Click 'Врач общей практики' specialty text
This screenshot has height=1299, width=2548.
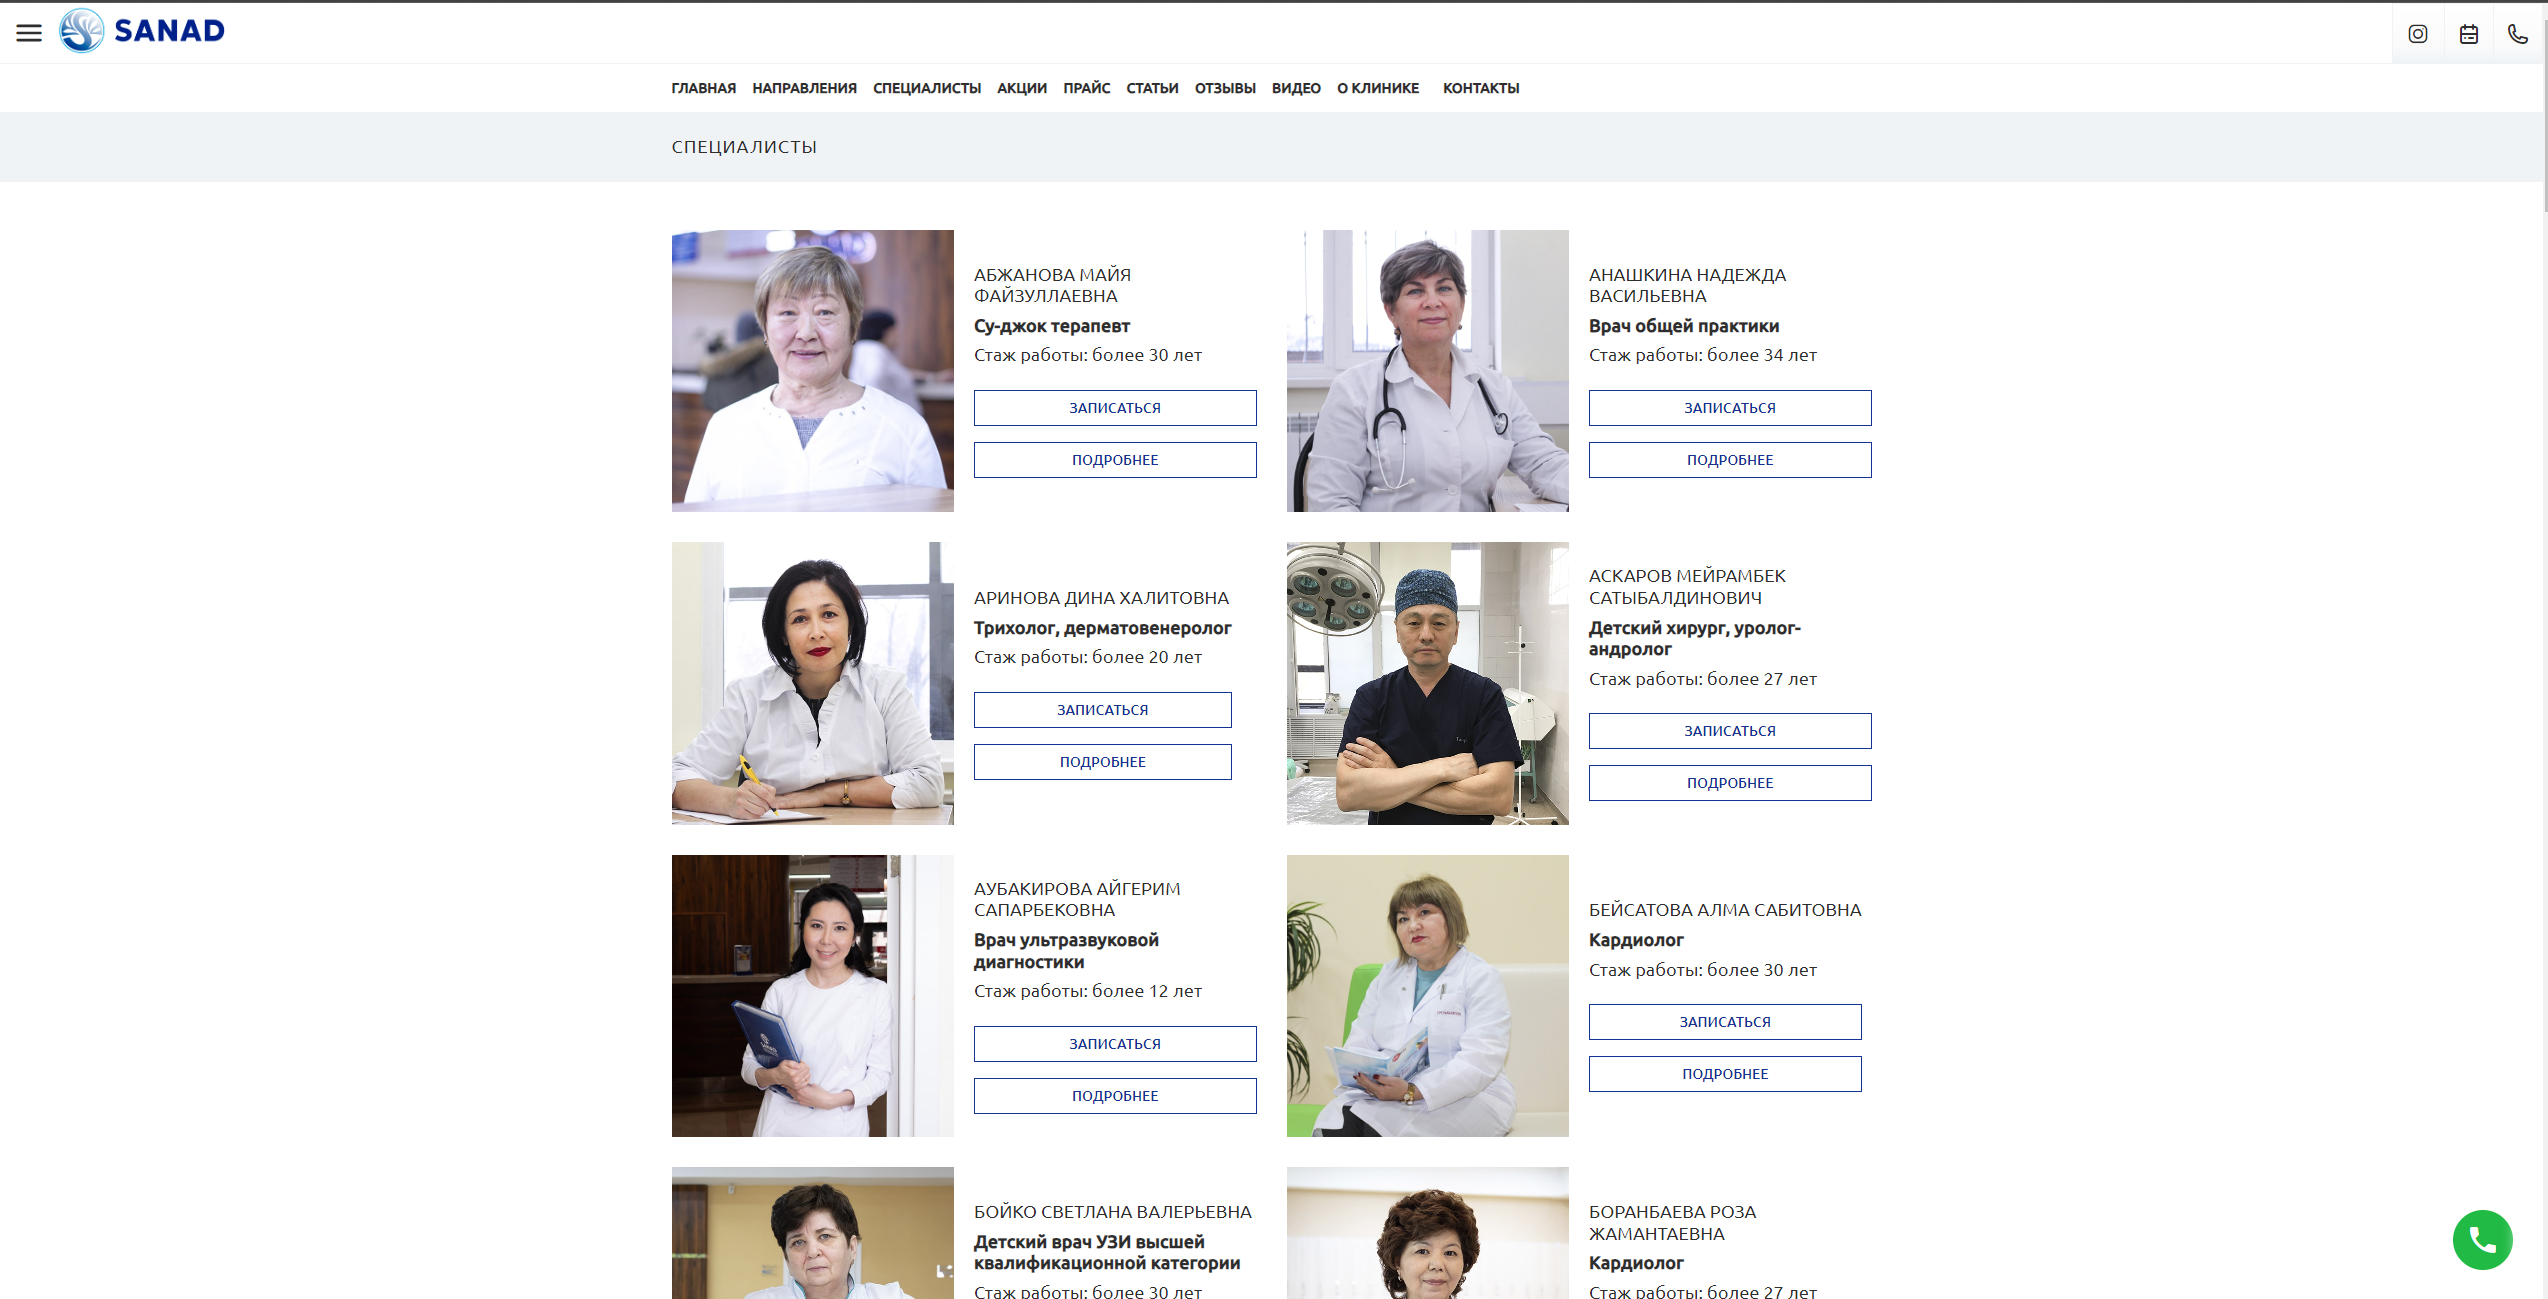pos(1683,326)
